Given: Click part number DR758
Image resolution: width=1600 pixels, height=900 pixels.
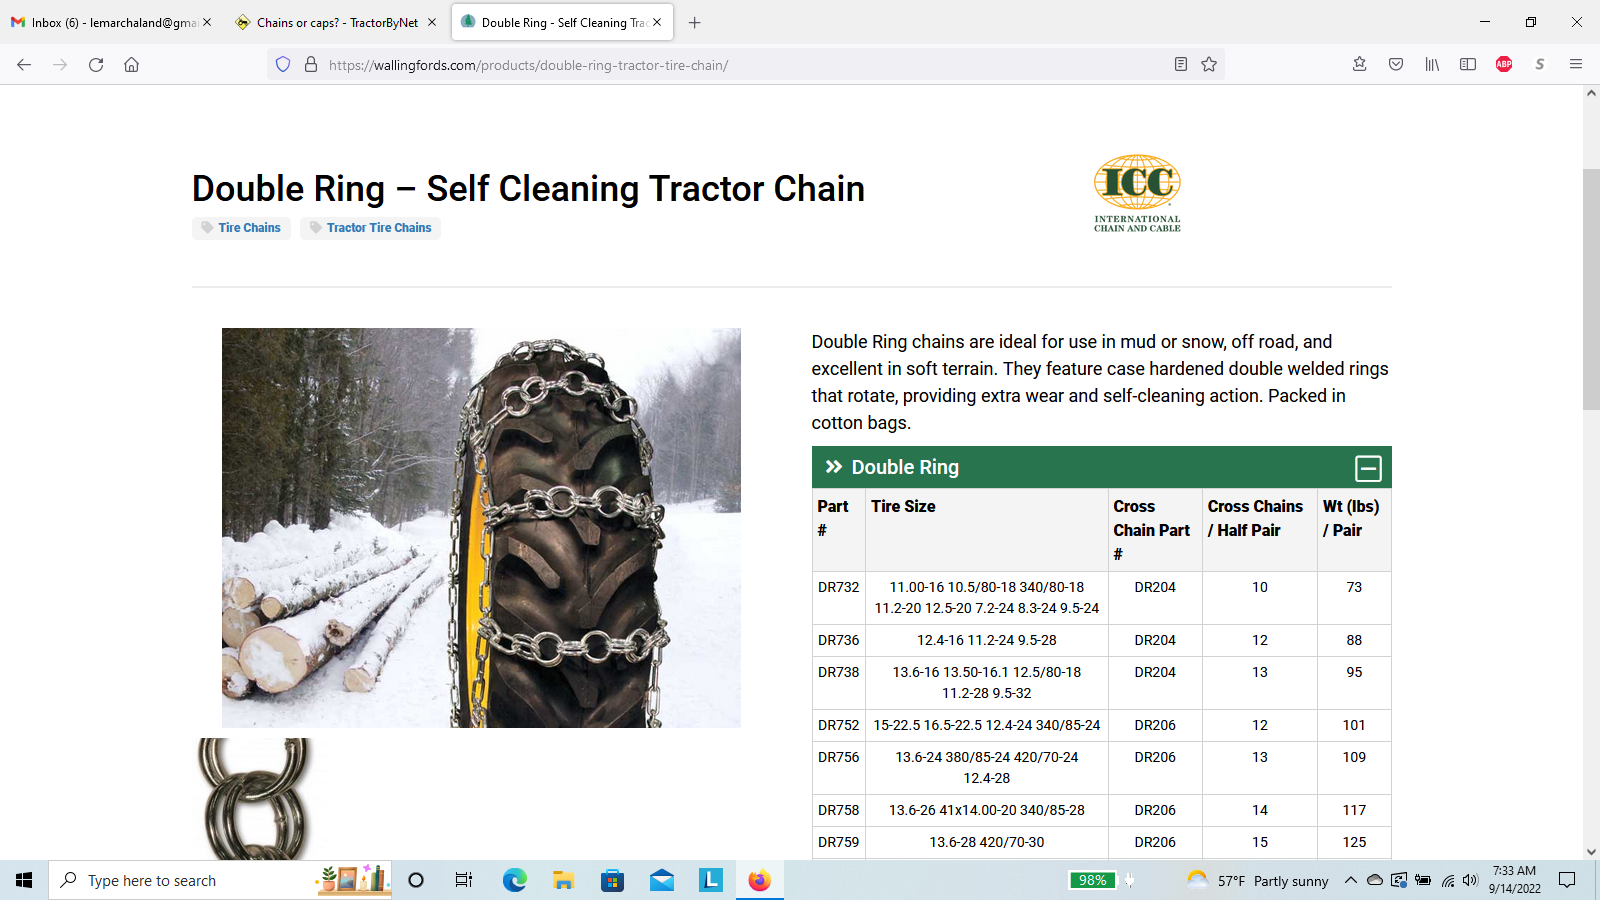Looking at the screenshot, I should pos(838,810).
